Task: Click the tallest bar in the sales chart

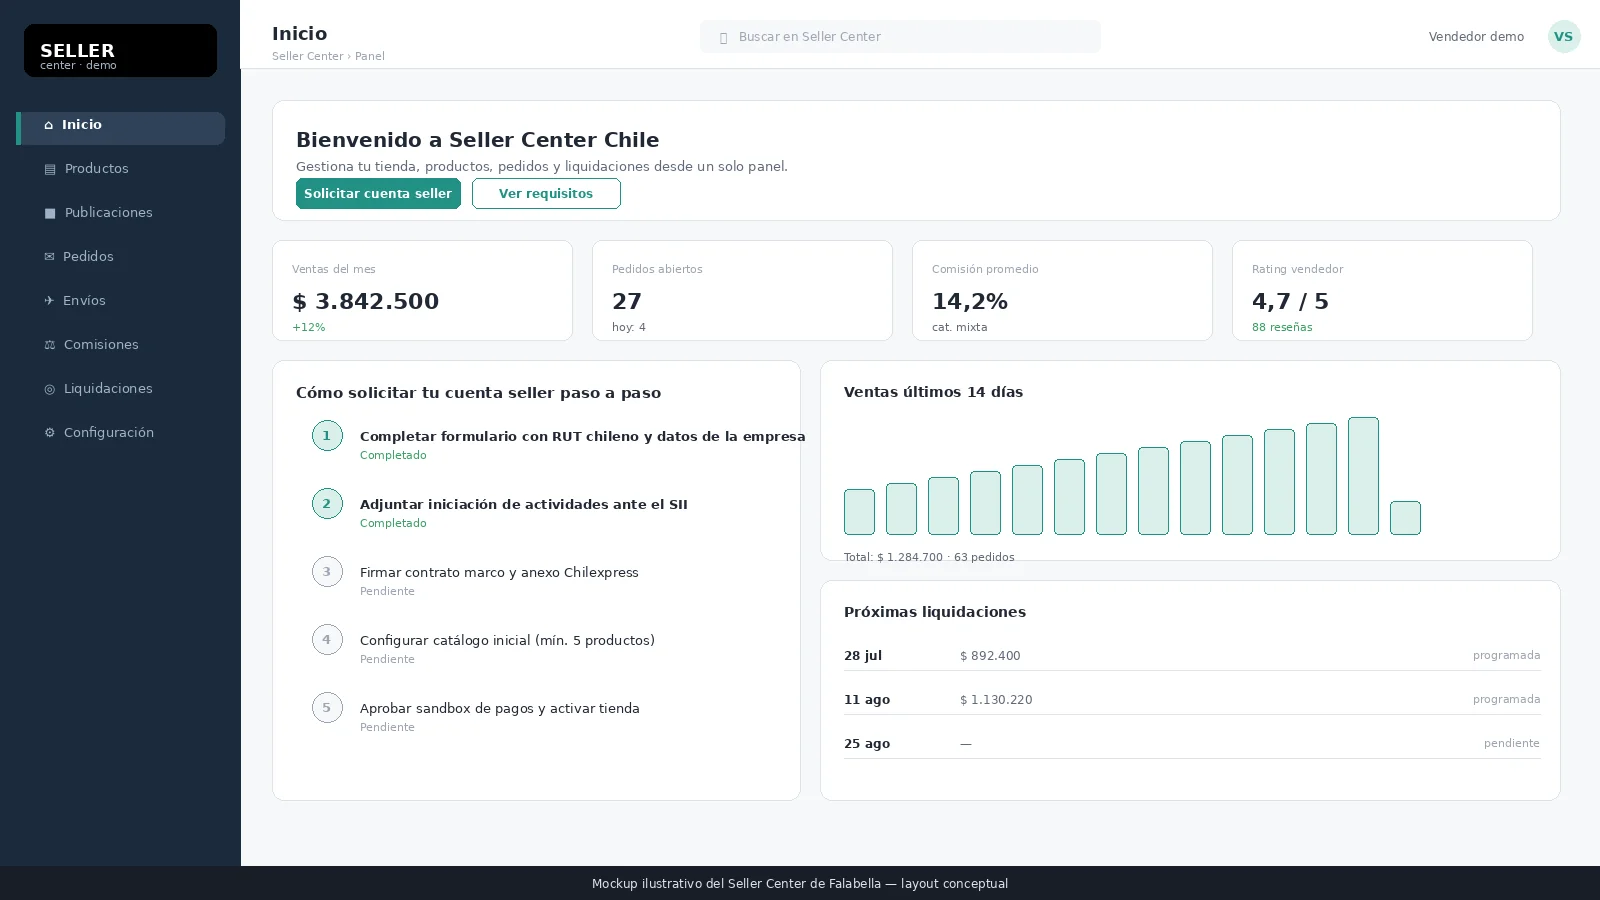Action: [1363, 476]
